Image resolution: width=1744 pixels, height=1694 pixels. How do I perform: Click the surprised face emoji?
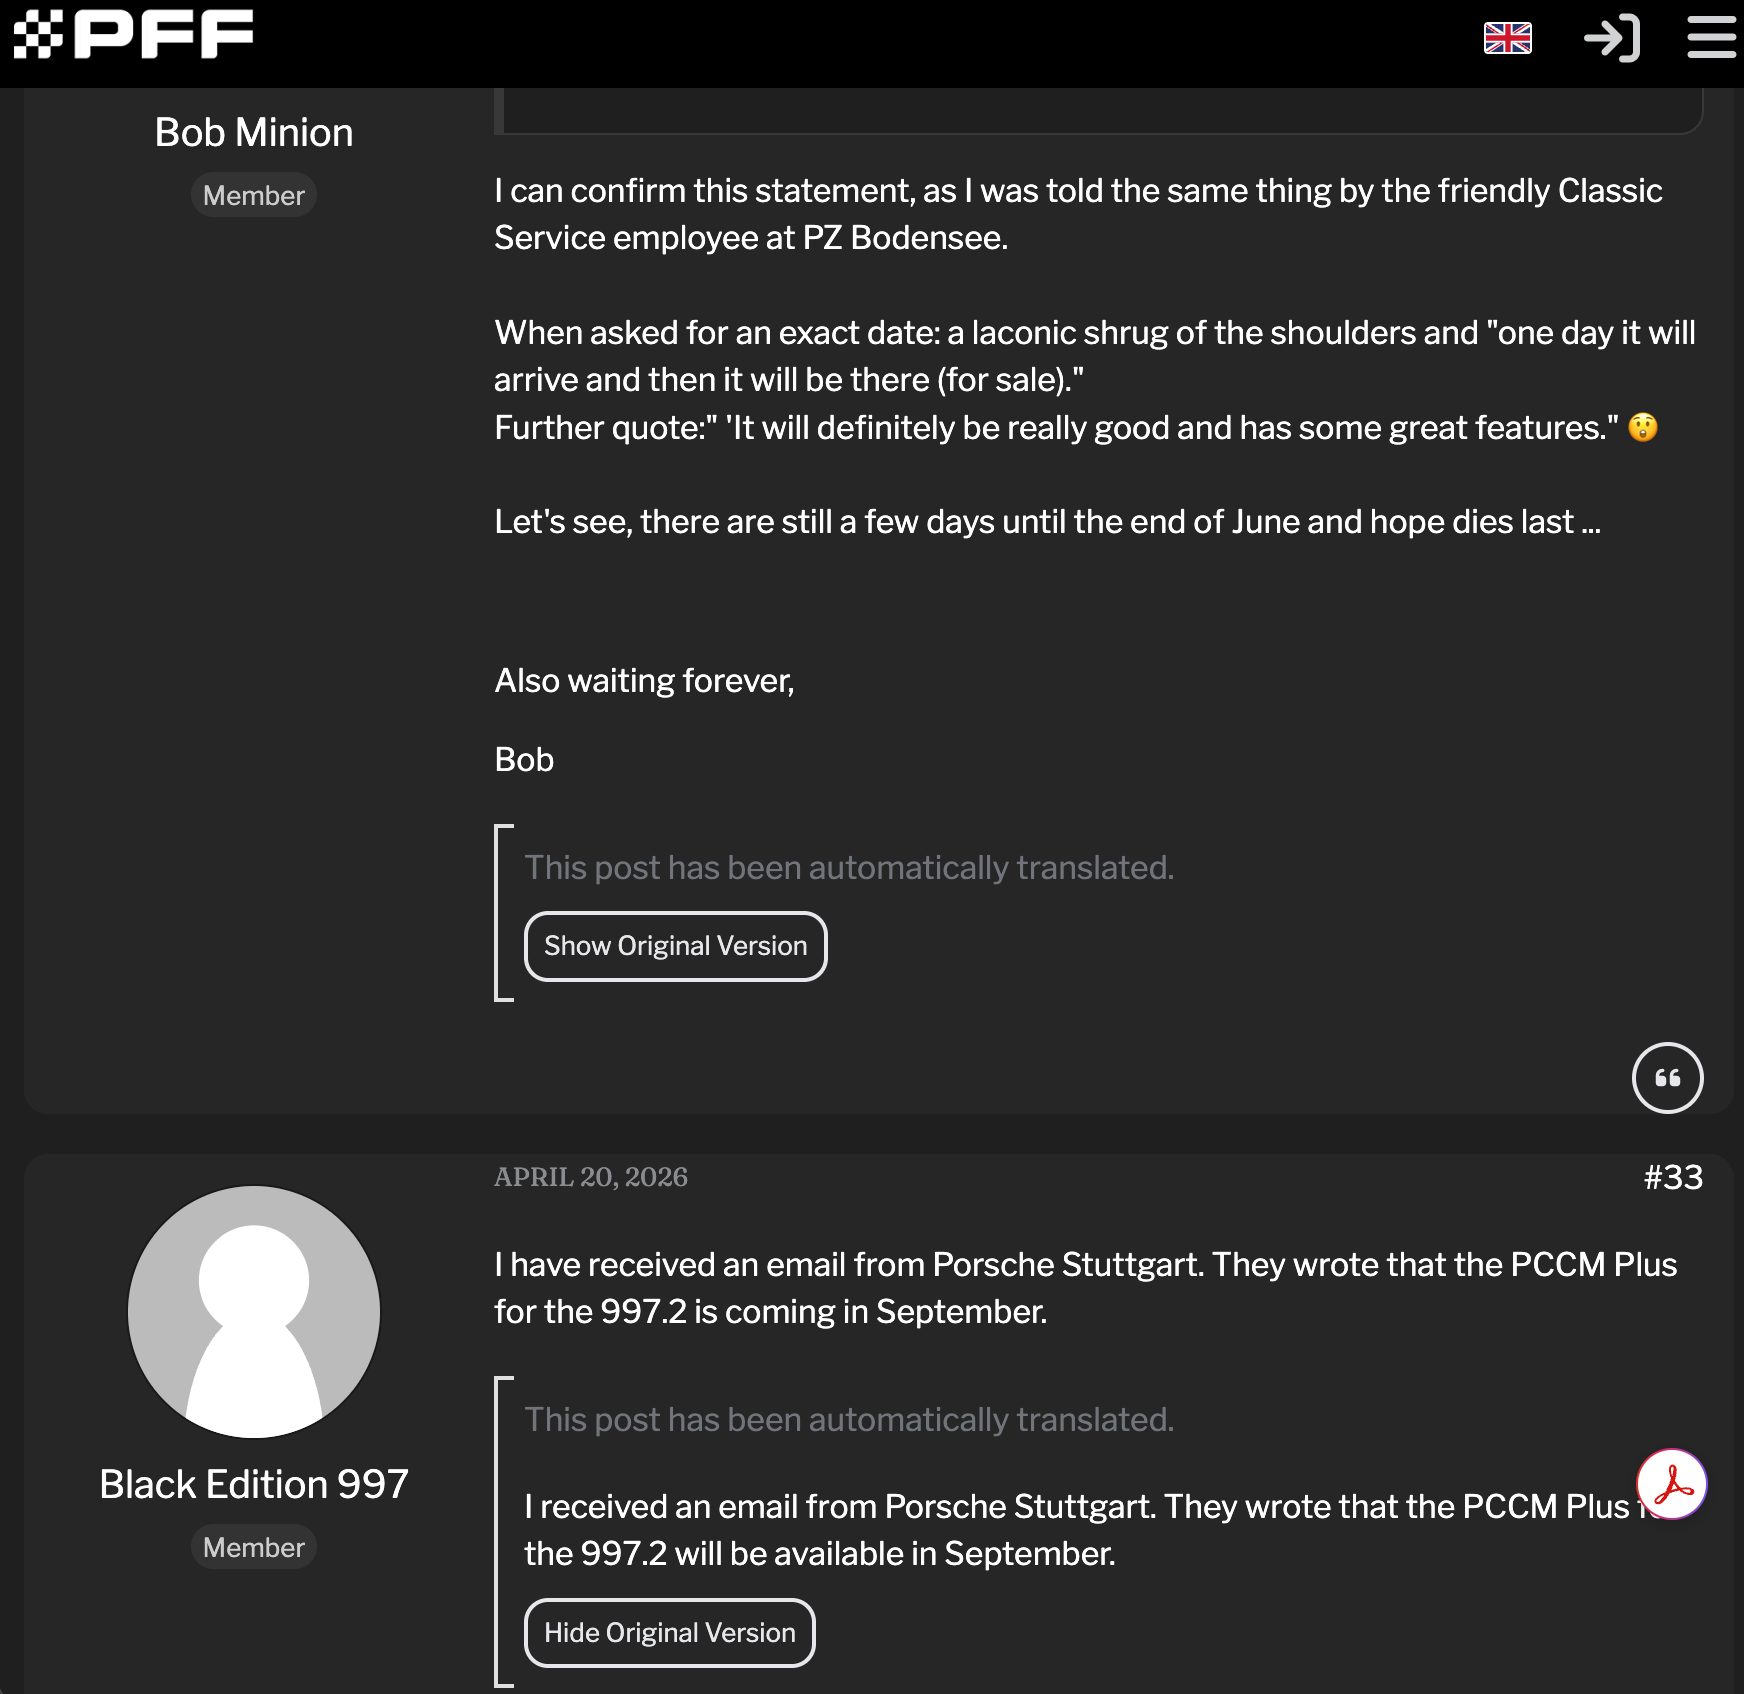1642,427
